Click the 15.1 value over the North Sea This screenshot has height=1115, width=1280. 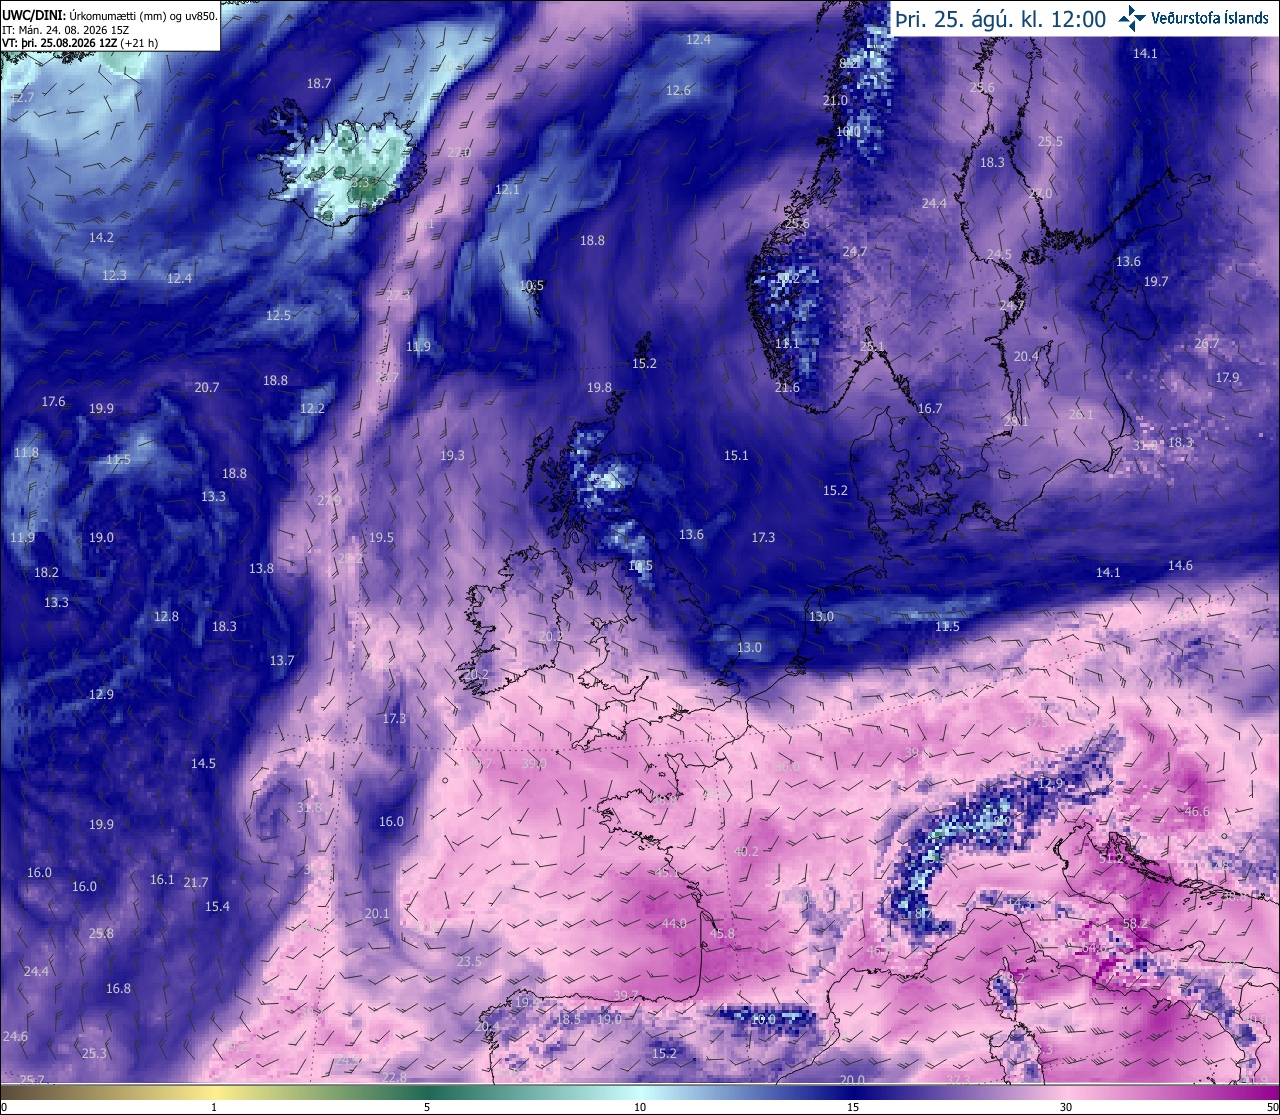[x=736, y=455]
